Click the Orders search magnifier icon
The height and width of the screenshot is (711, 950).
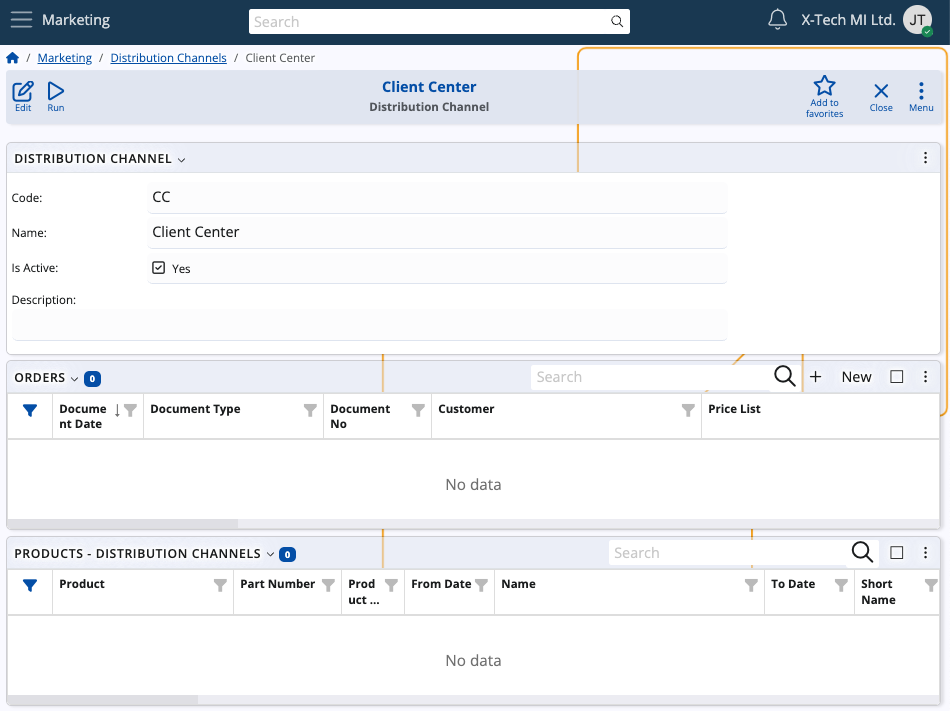click(x=785, y=376)
